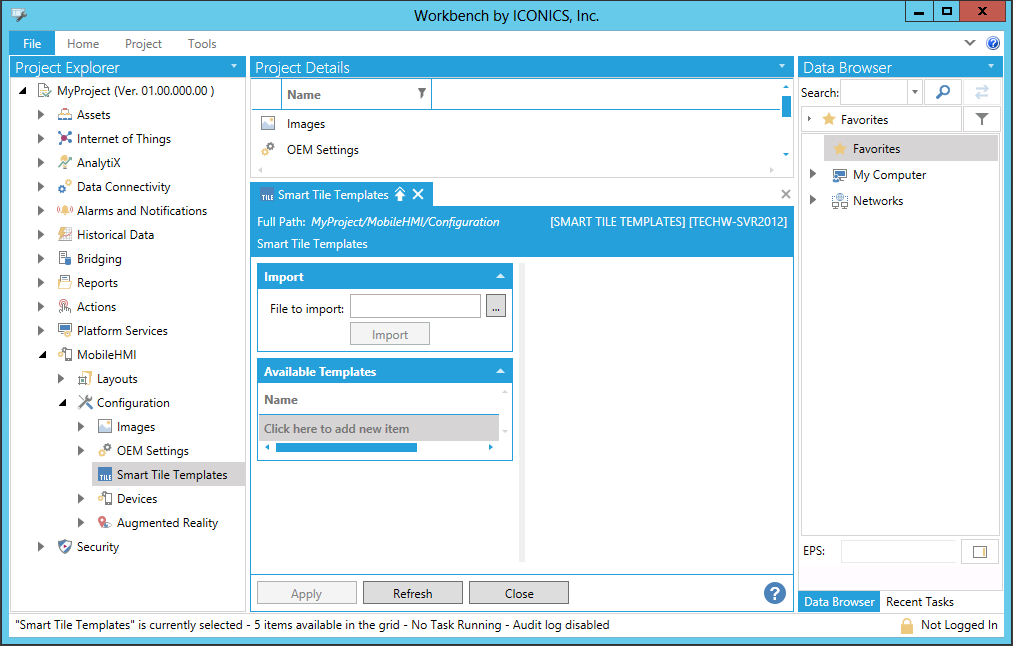This screenshot has width=1013, height=646.
Task: Click the Assets node icon
Action: point(65,115)
